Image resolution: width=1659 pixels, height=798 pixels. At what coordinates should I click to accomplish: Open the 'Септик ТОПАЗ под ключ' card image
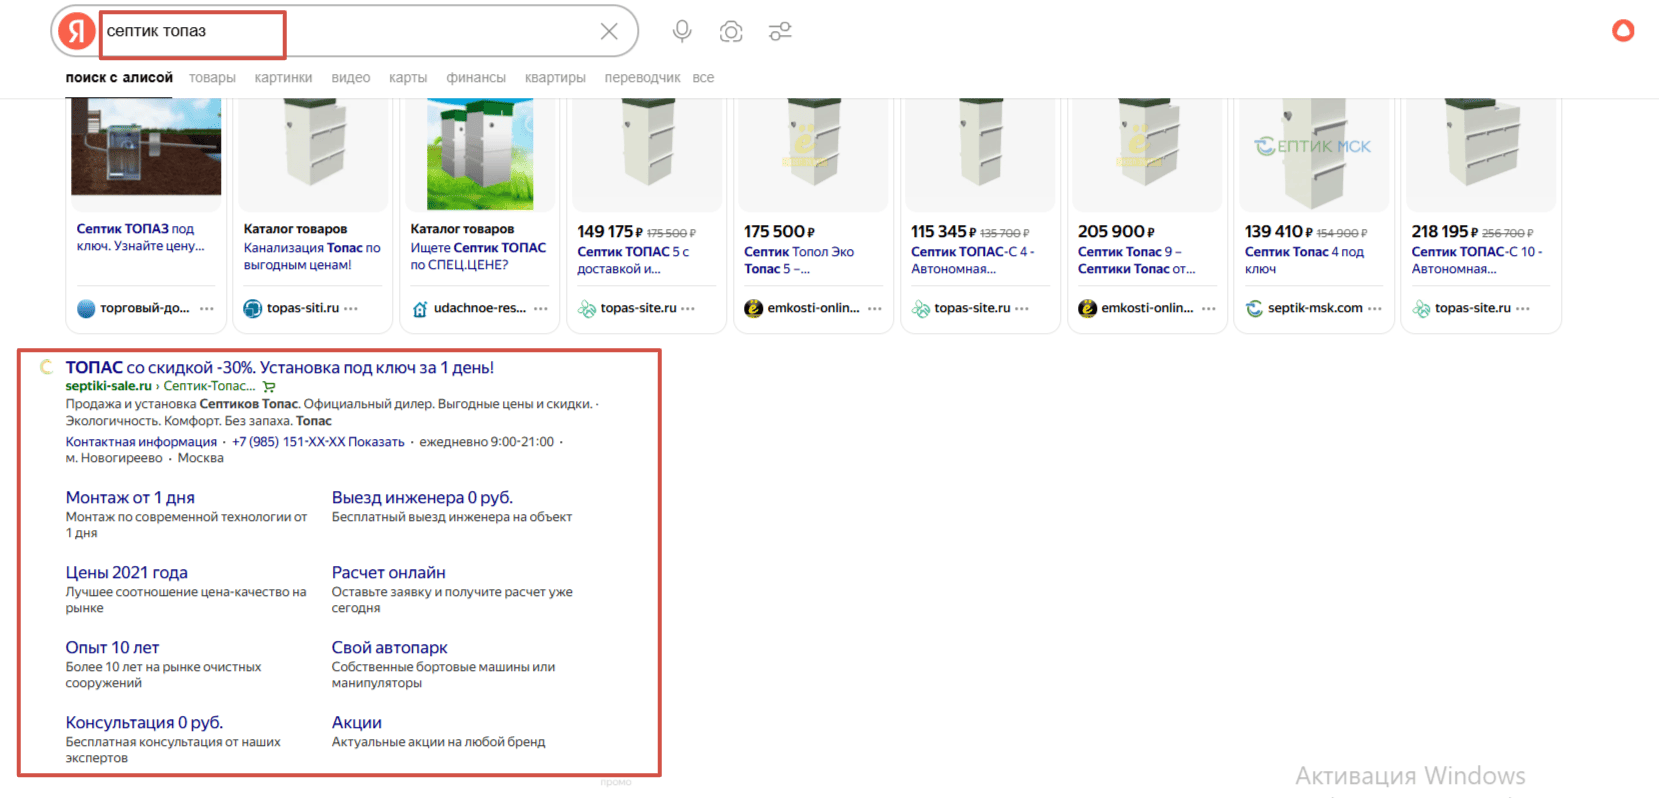(x=146, y=147)
